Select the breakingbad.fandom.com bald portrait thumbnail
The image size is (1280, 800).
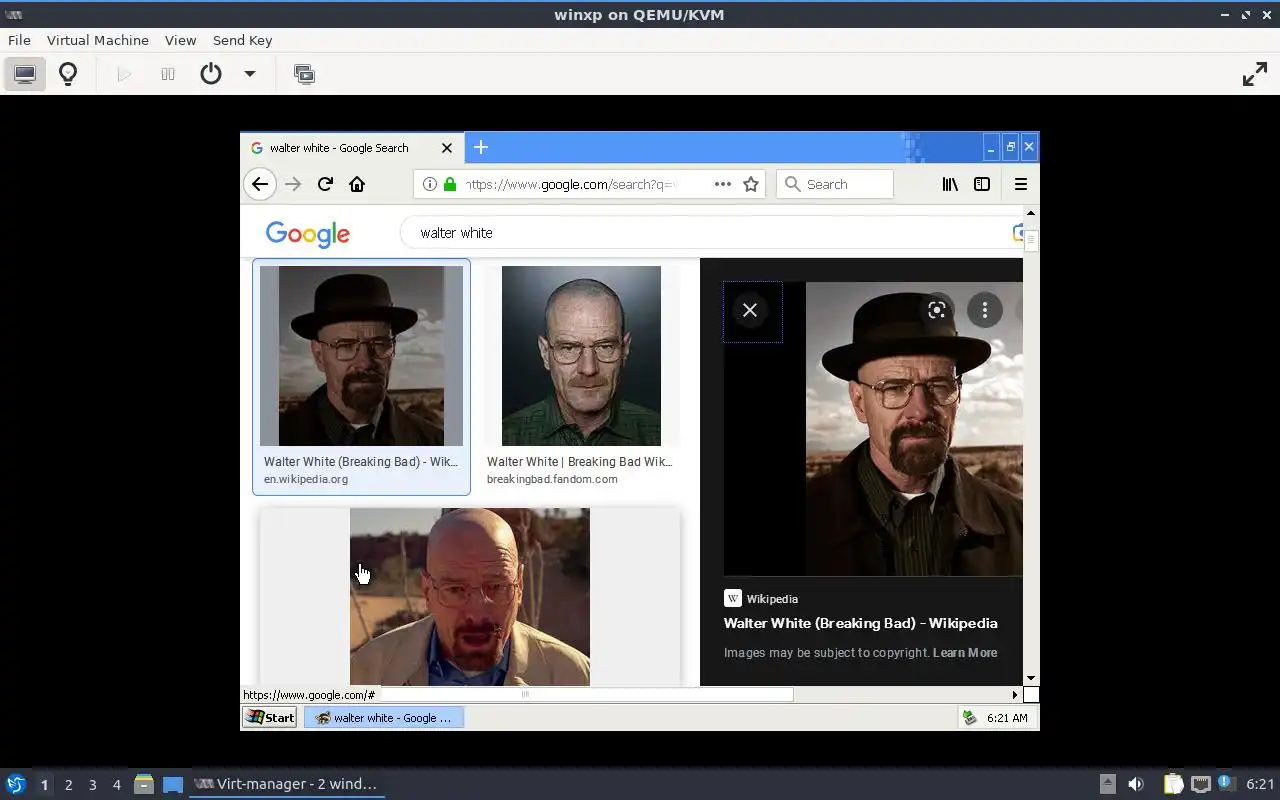[581, 356]
